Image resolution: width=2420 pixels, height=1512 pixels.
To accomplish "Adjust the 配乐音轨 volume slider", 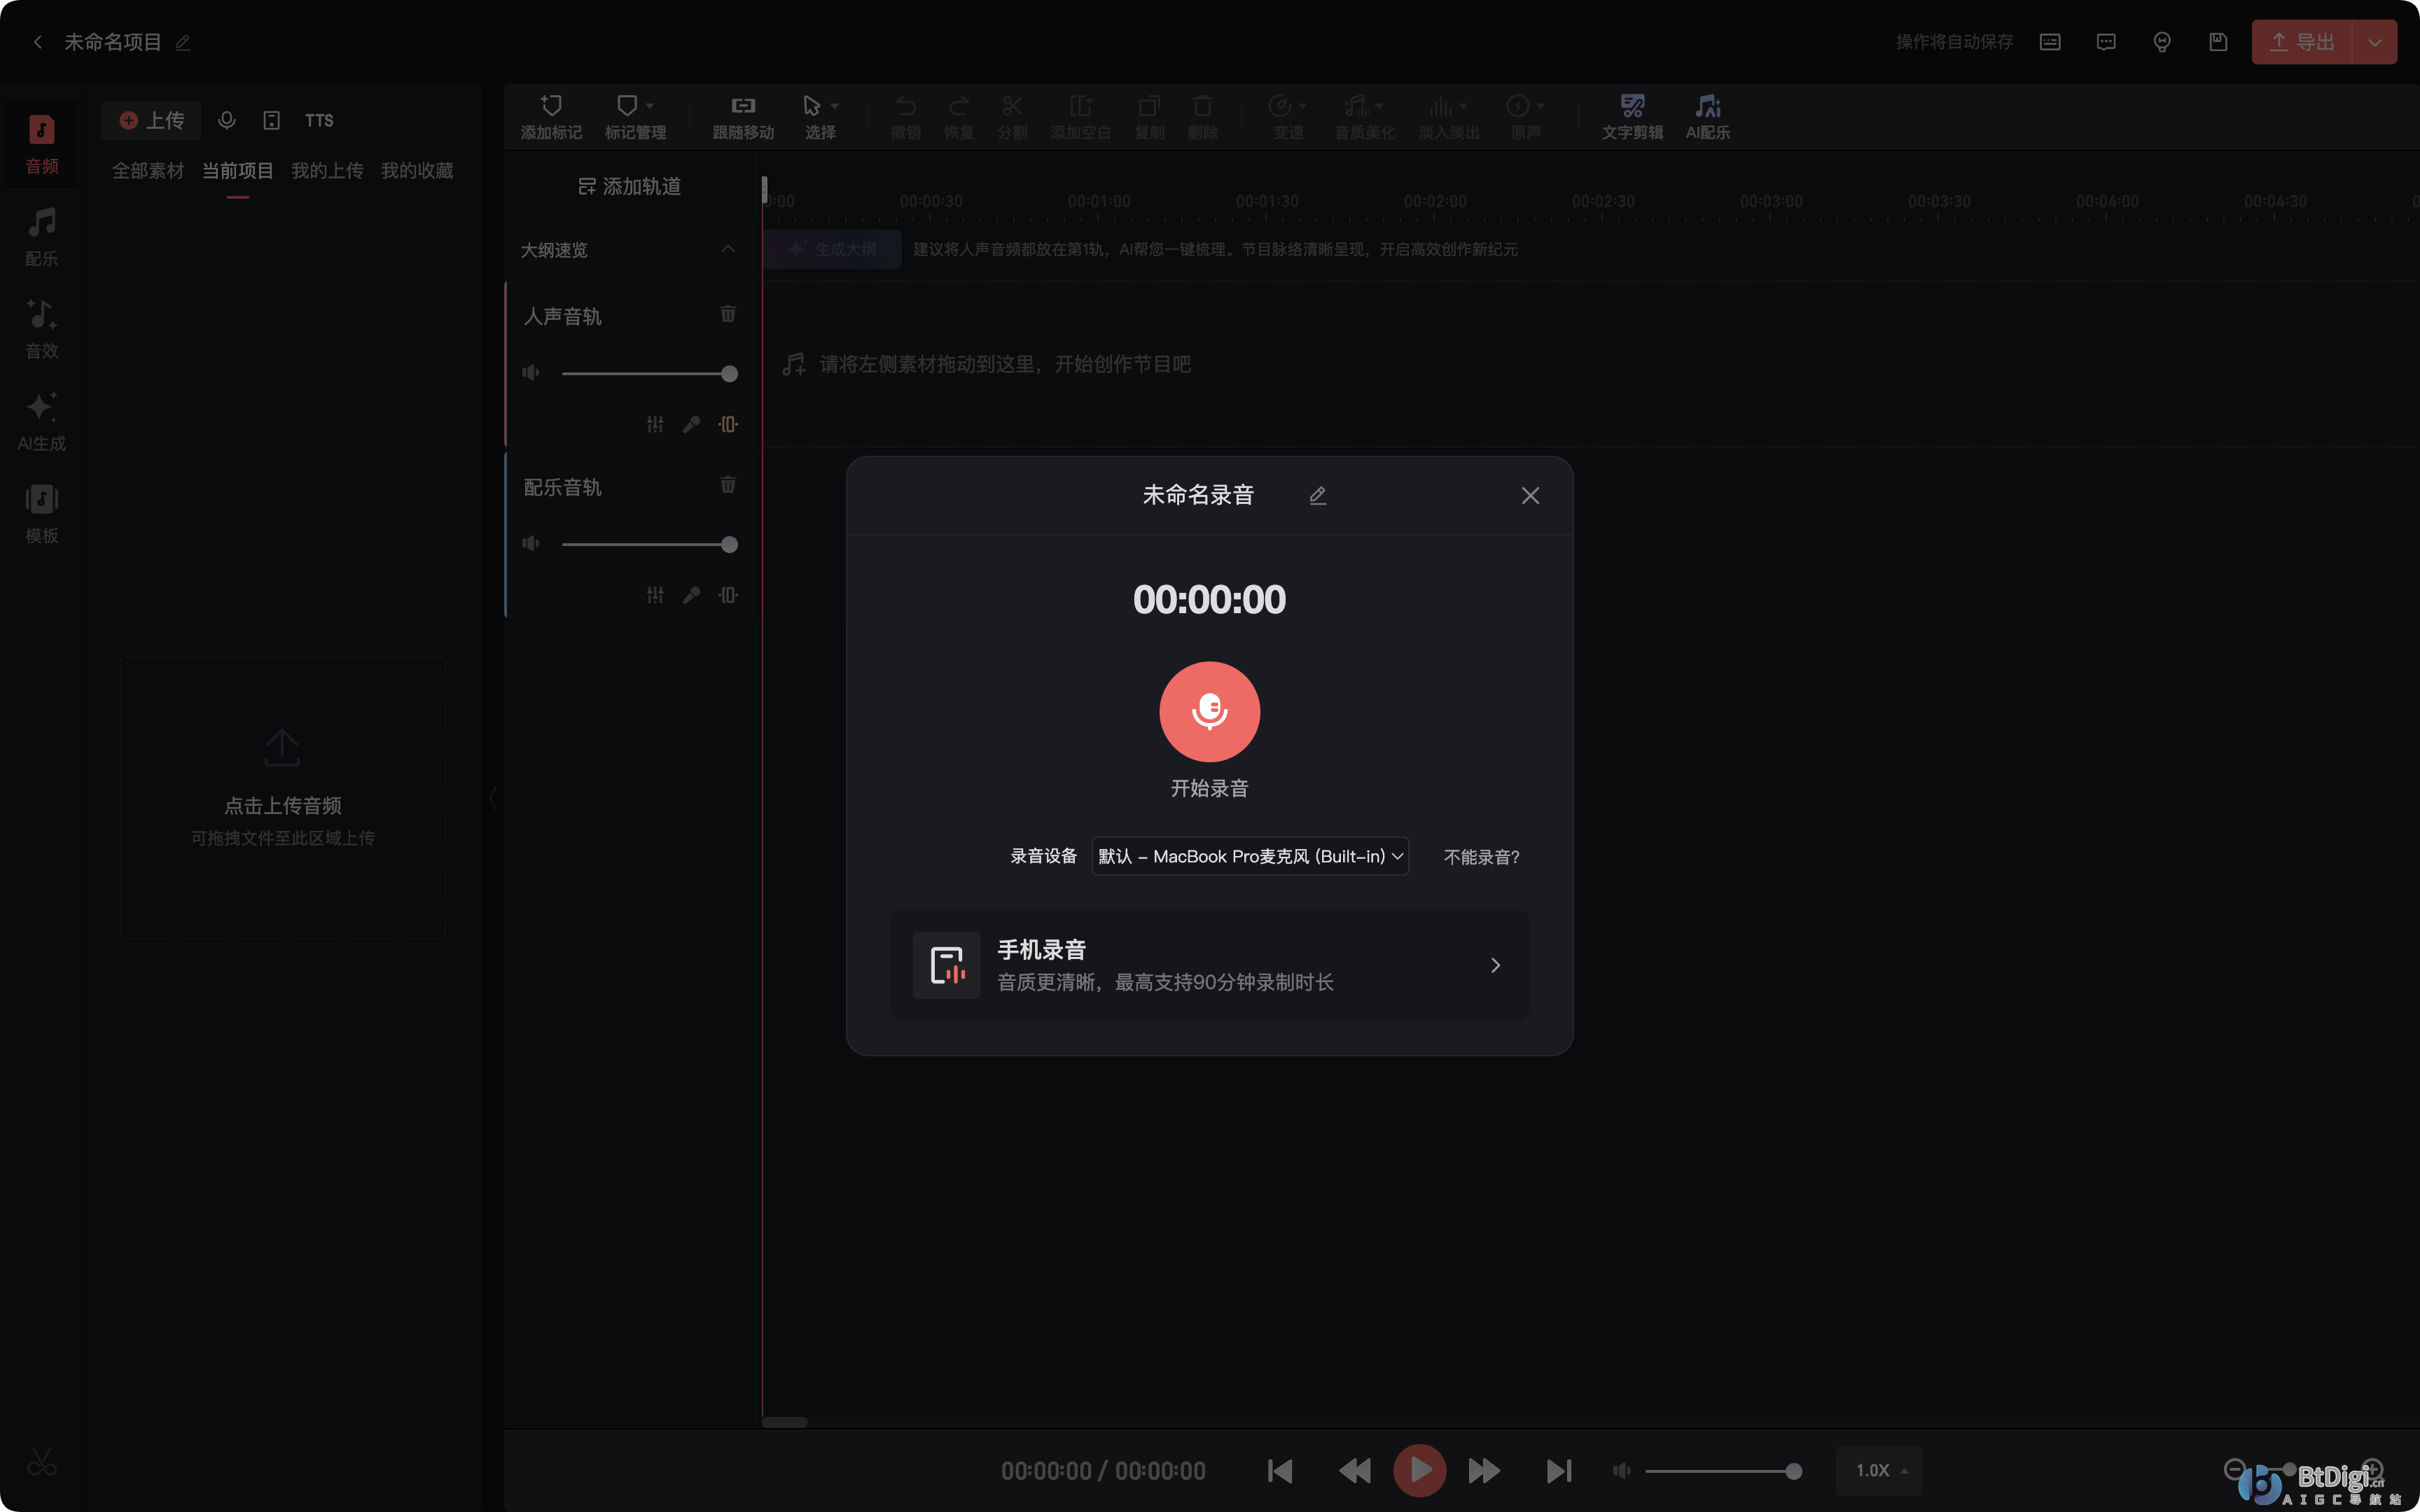I will pyautogui.click(x=649, y=544).
